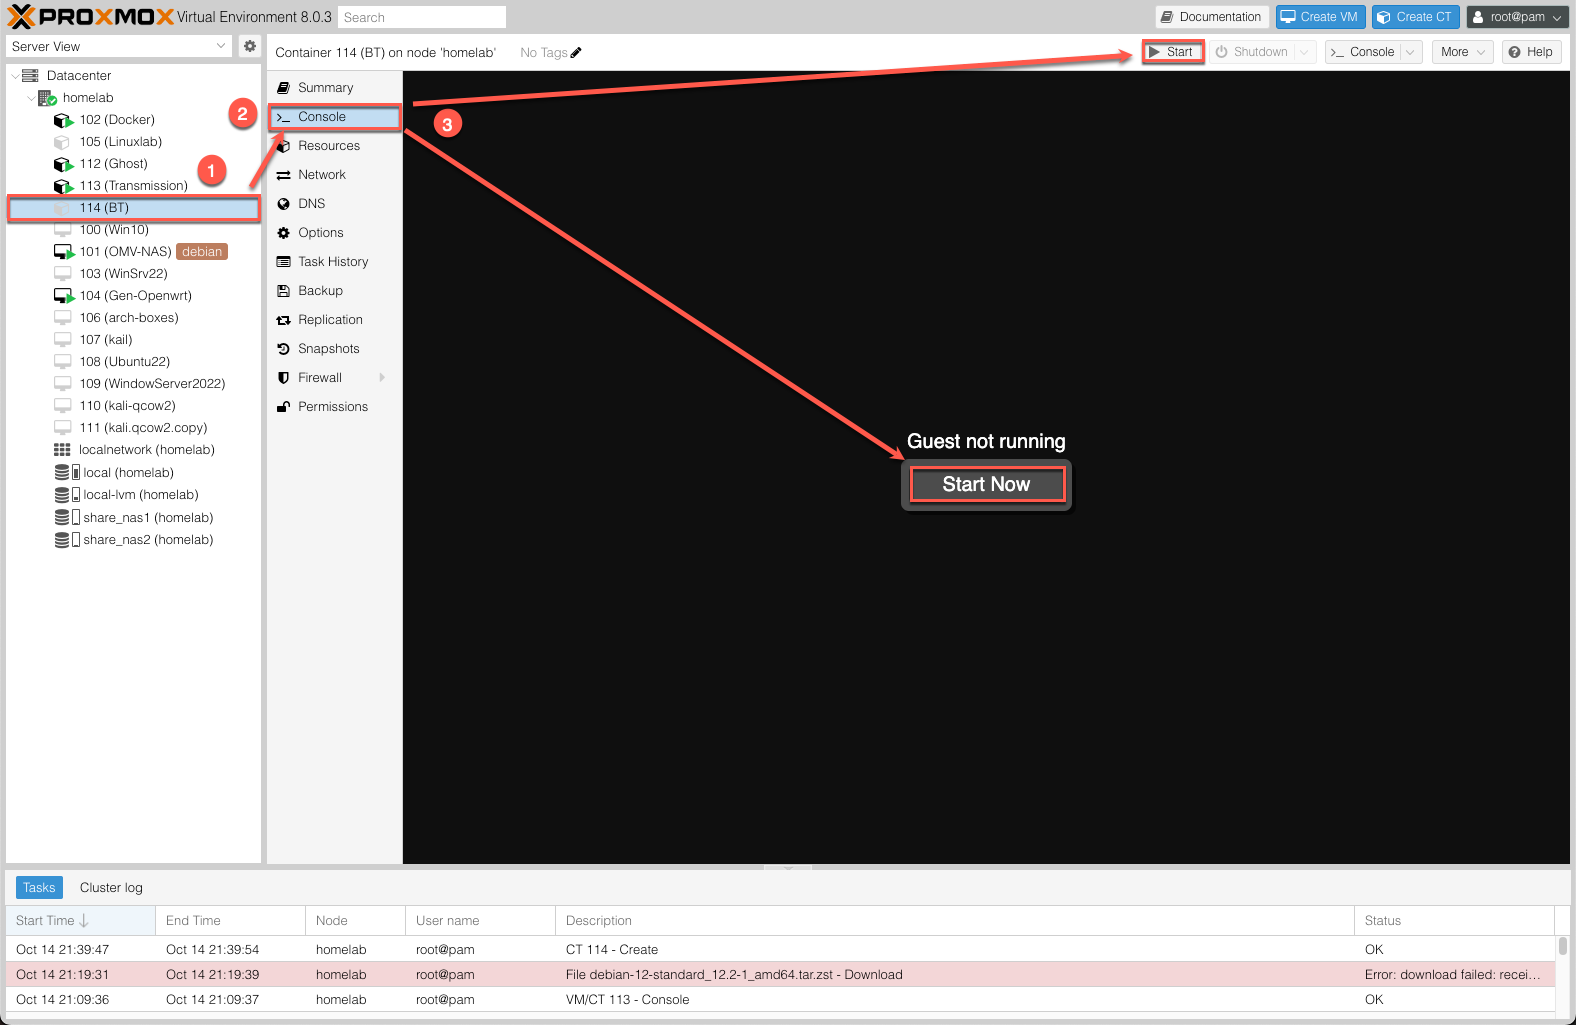The width and height of the screenshot is (1576, 1025).
Task: Open the toolbar Console button
Action: point(1363,52)
